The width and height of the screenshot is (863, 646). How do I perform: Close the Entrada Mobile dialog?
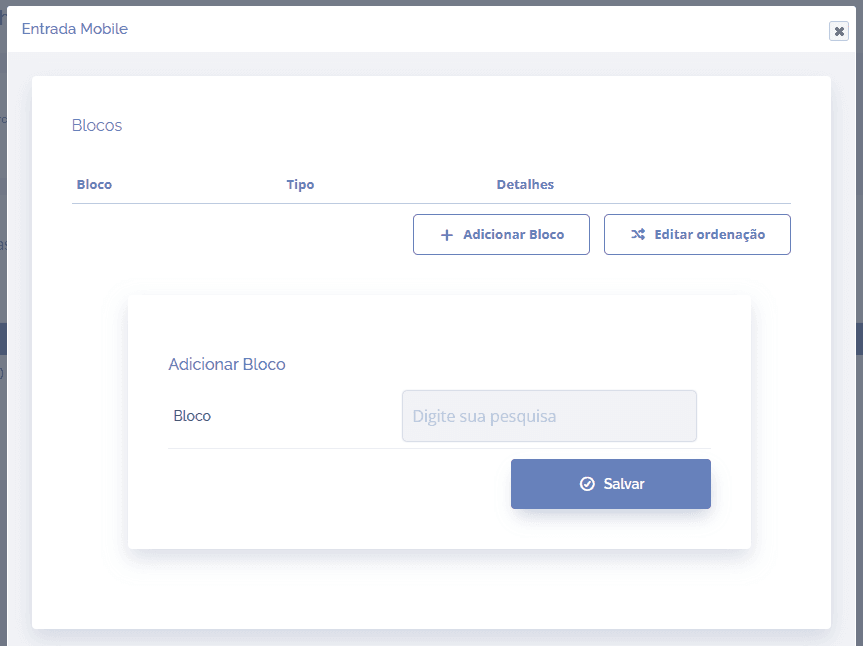click(x=838, y=31)
